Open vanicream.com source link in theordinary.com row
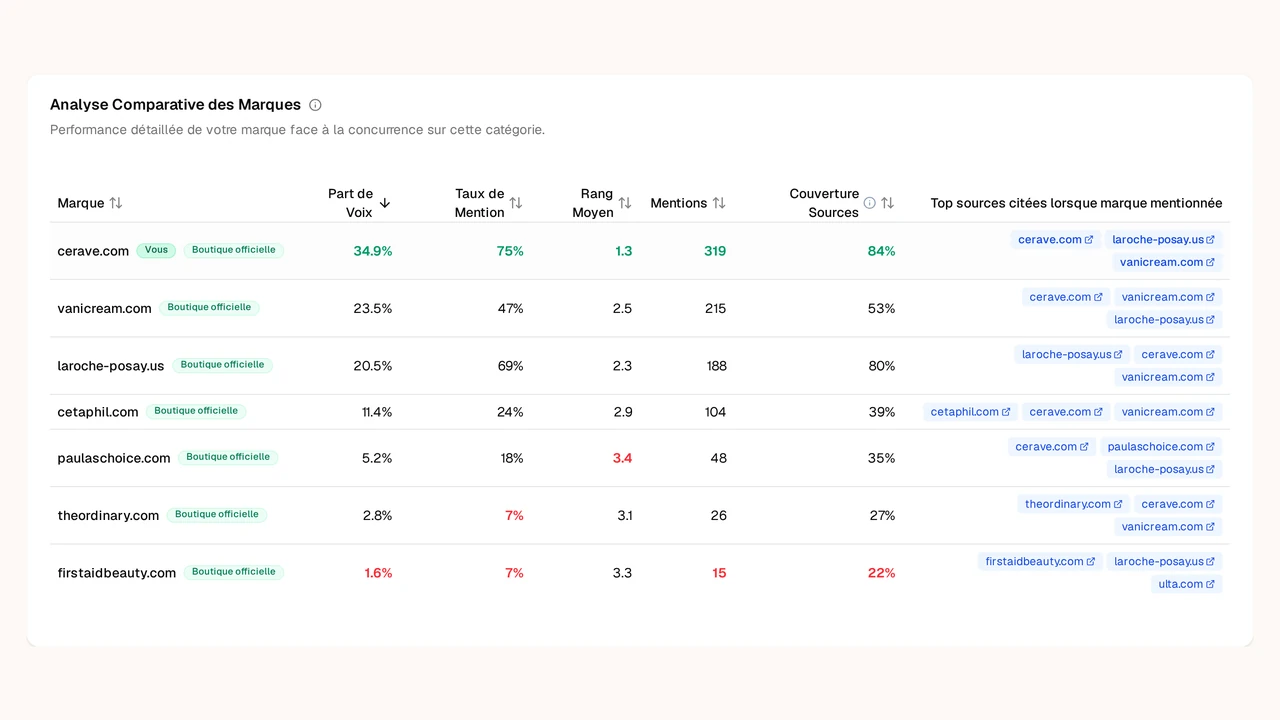Screen dimensions: 1280x720 click(x=1168, y=527)
